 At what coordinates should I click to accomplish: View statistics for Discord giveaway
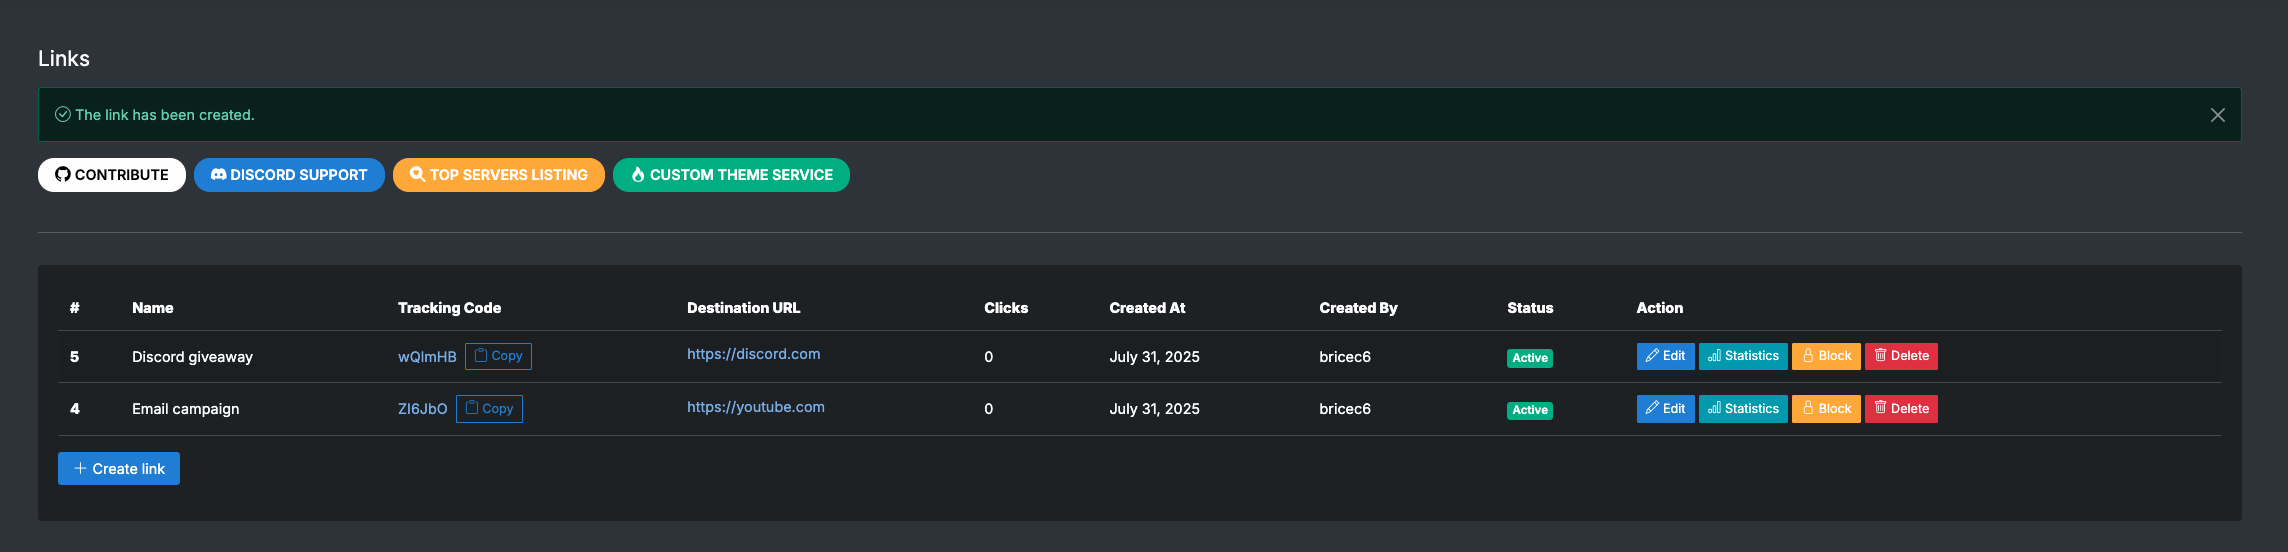[x=1743, y=356]
